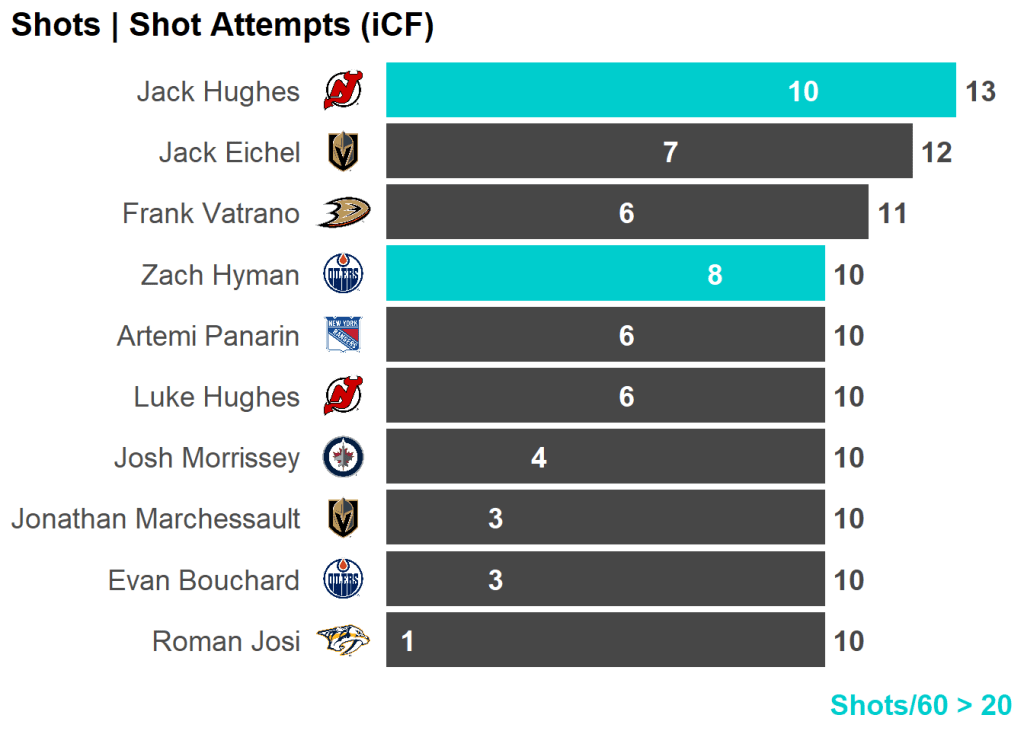Click the Nashville Predators logo
1024x731 pixels.
(343, 641)
